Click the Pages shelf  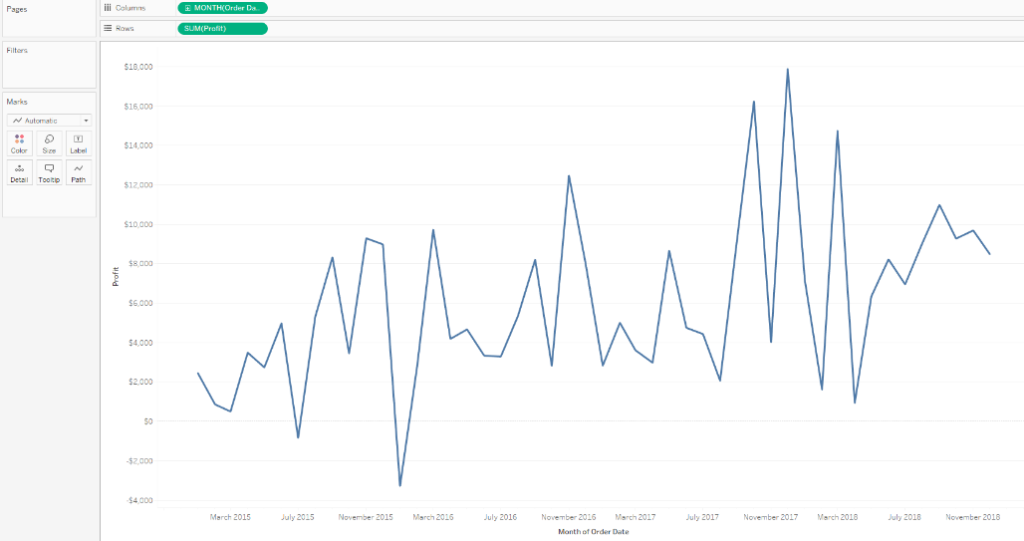(x=49, y=18)
